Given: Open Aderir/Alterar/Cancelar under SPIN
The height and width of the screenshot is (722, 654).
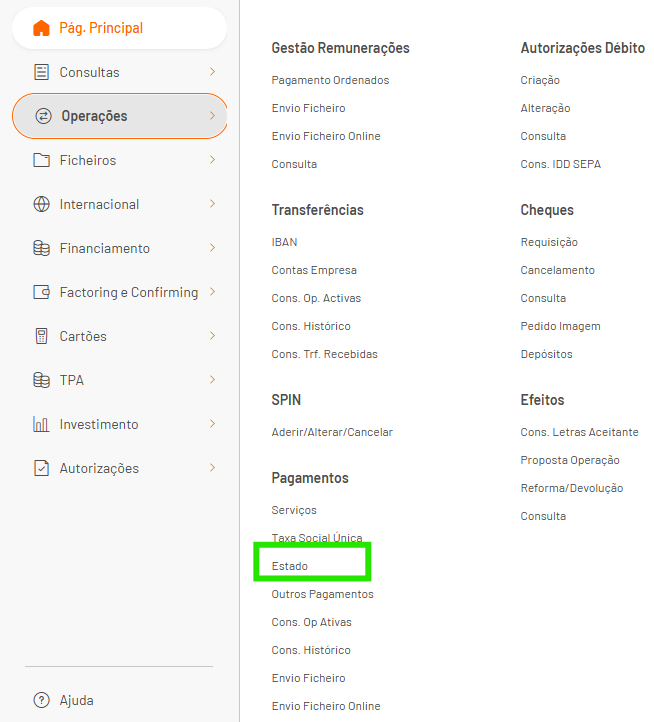Looking at the screenshot, I should (x=332, y=432).
